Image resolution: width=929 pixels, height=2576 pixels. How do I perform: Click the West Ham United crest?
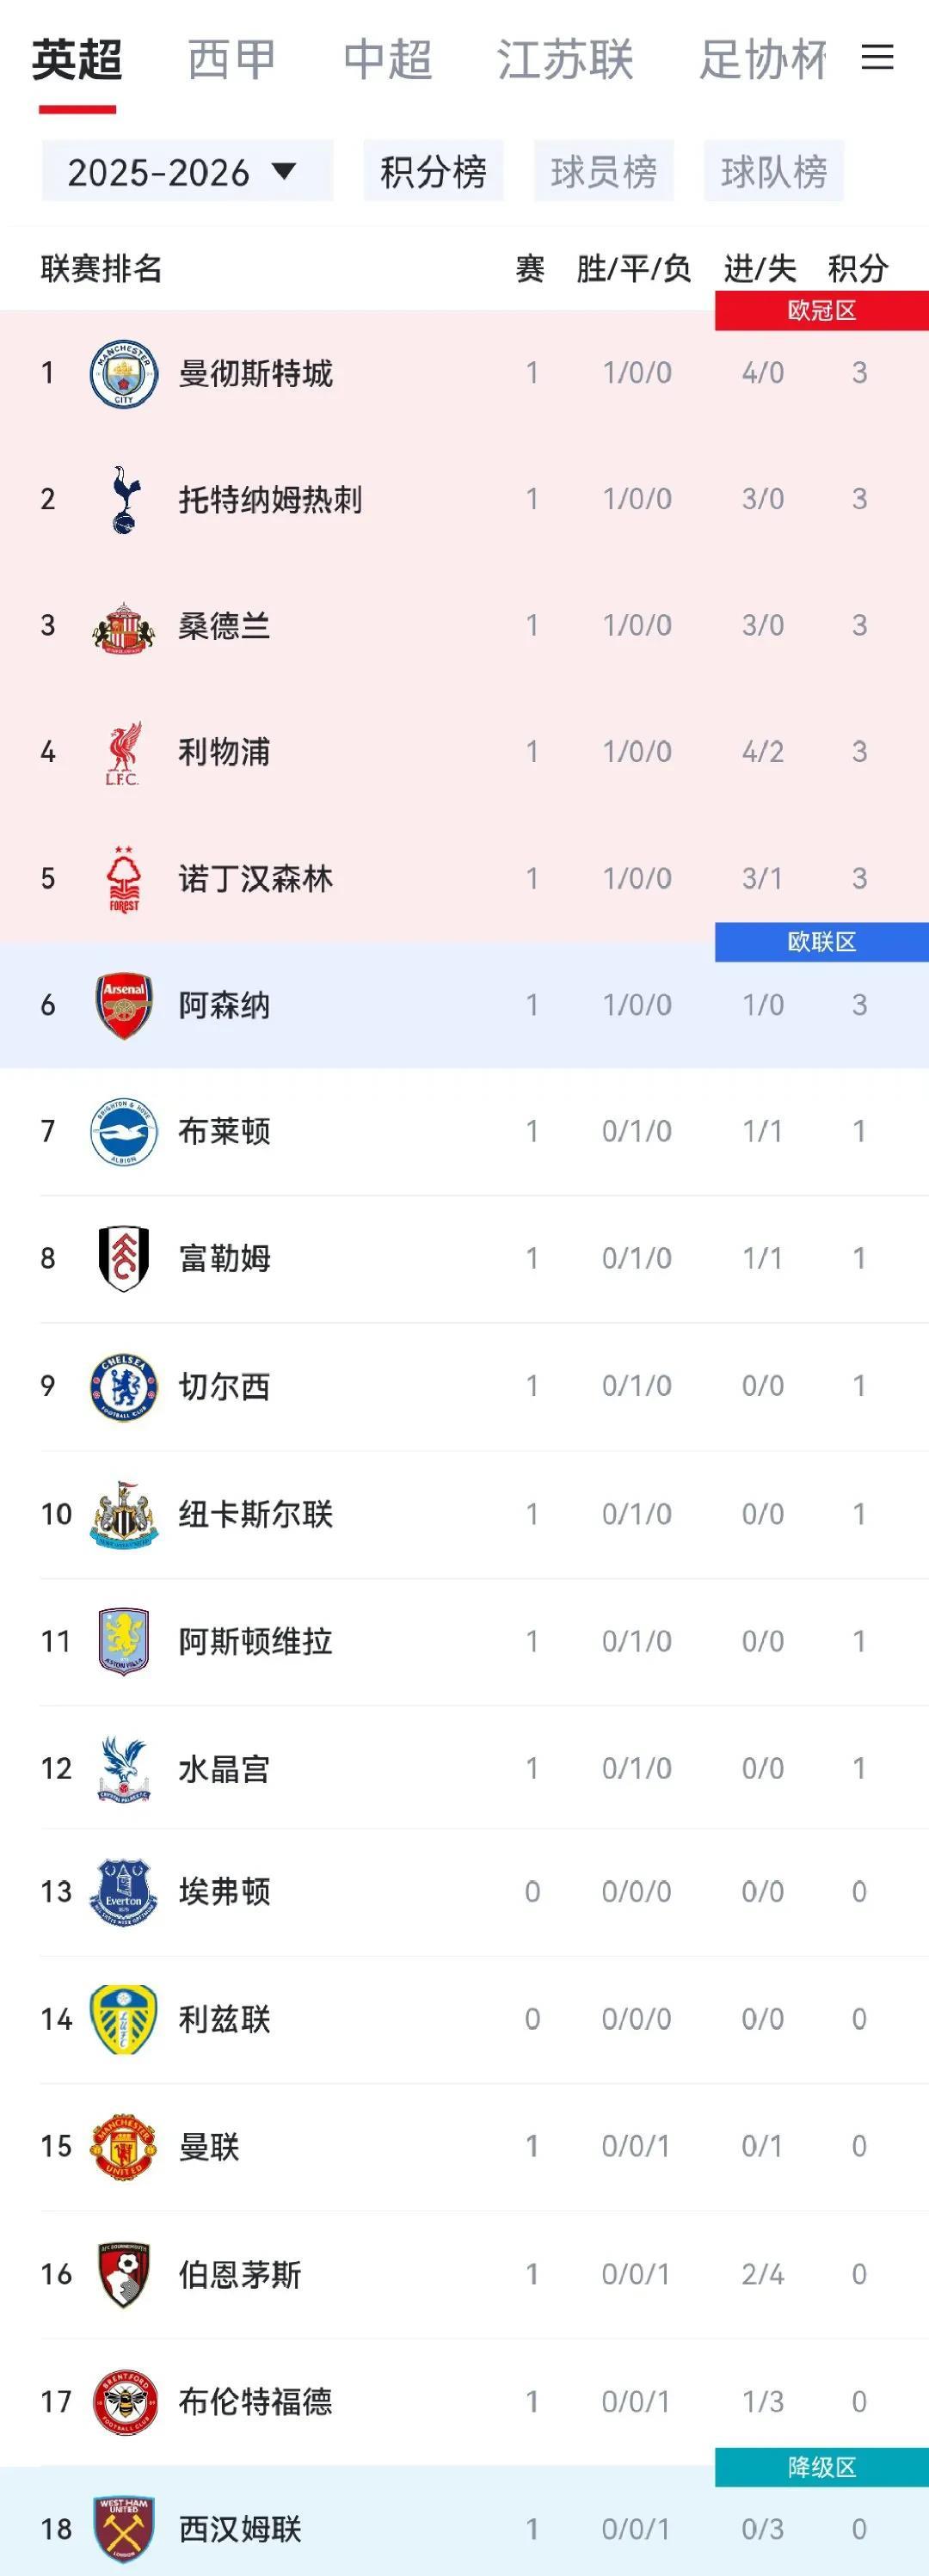tap(123, 2529)
